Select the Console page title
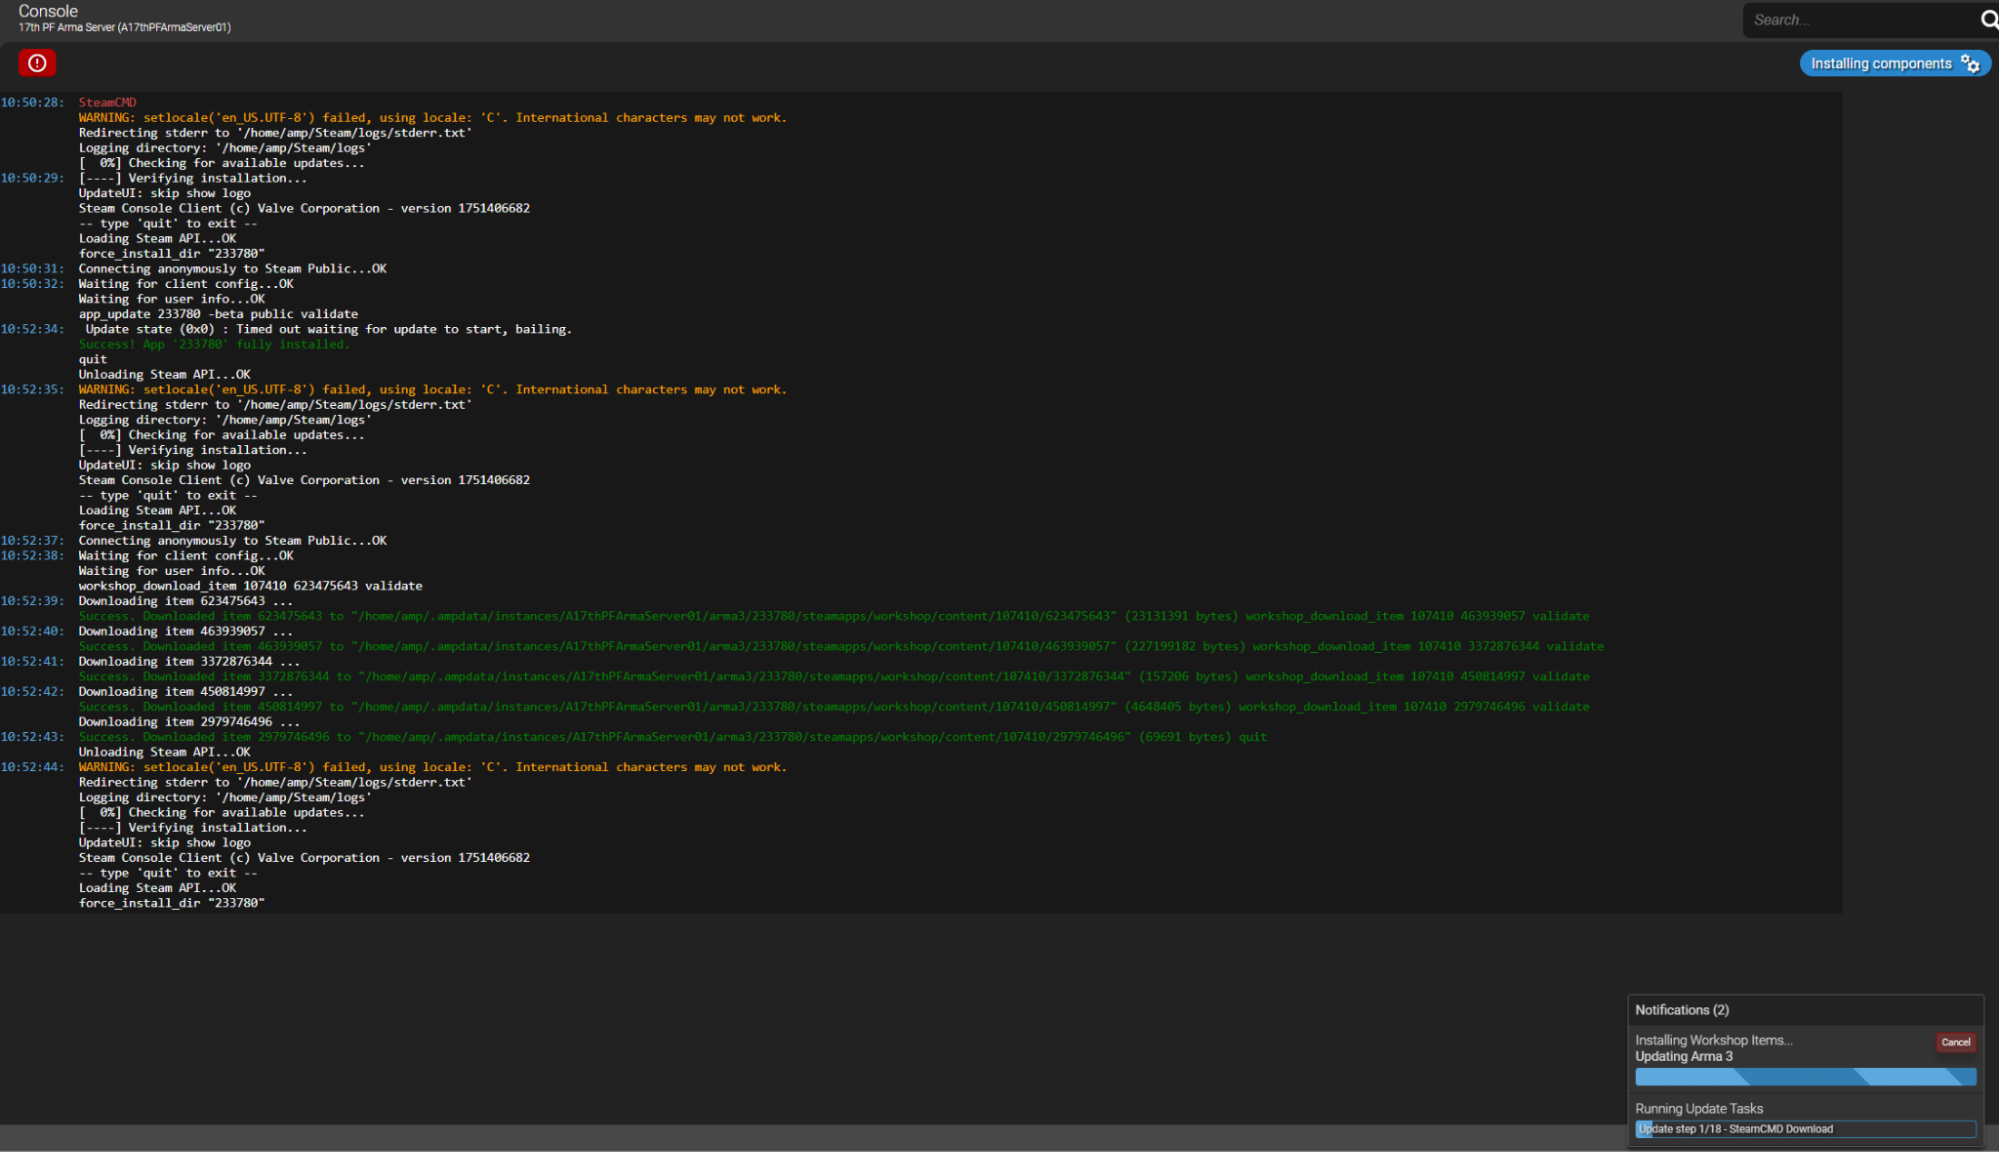The height and width of the screenshot is (1152, 1999). pyautogui.click(x=46, y=10)
